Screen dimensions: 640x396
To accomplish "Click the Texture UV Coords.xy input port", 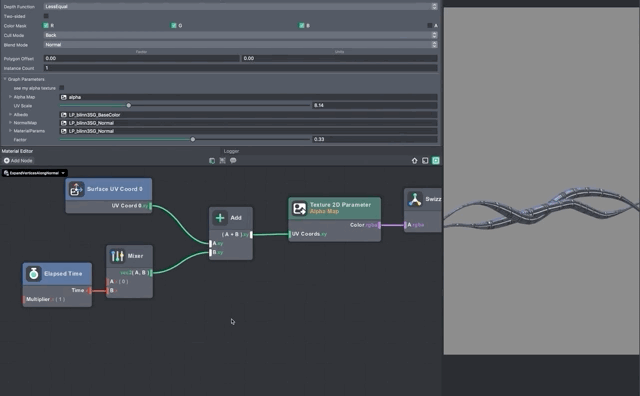I will [x=290, y=234].
